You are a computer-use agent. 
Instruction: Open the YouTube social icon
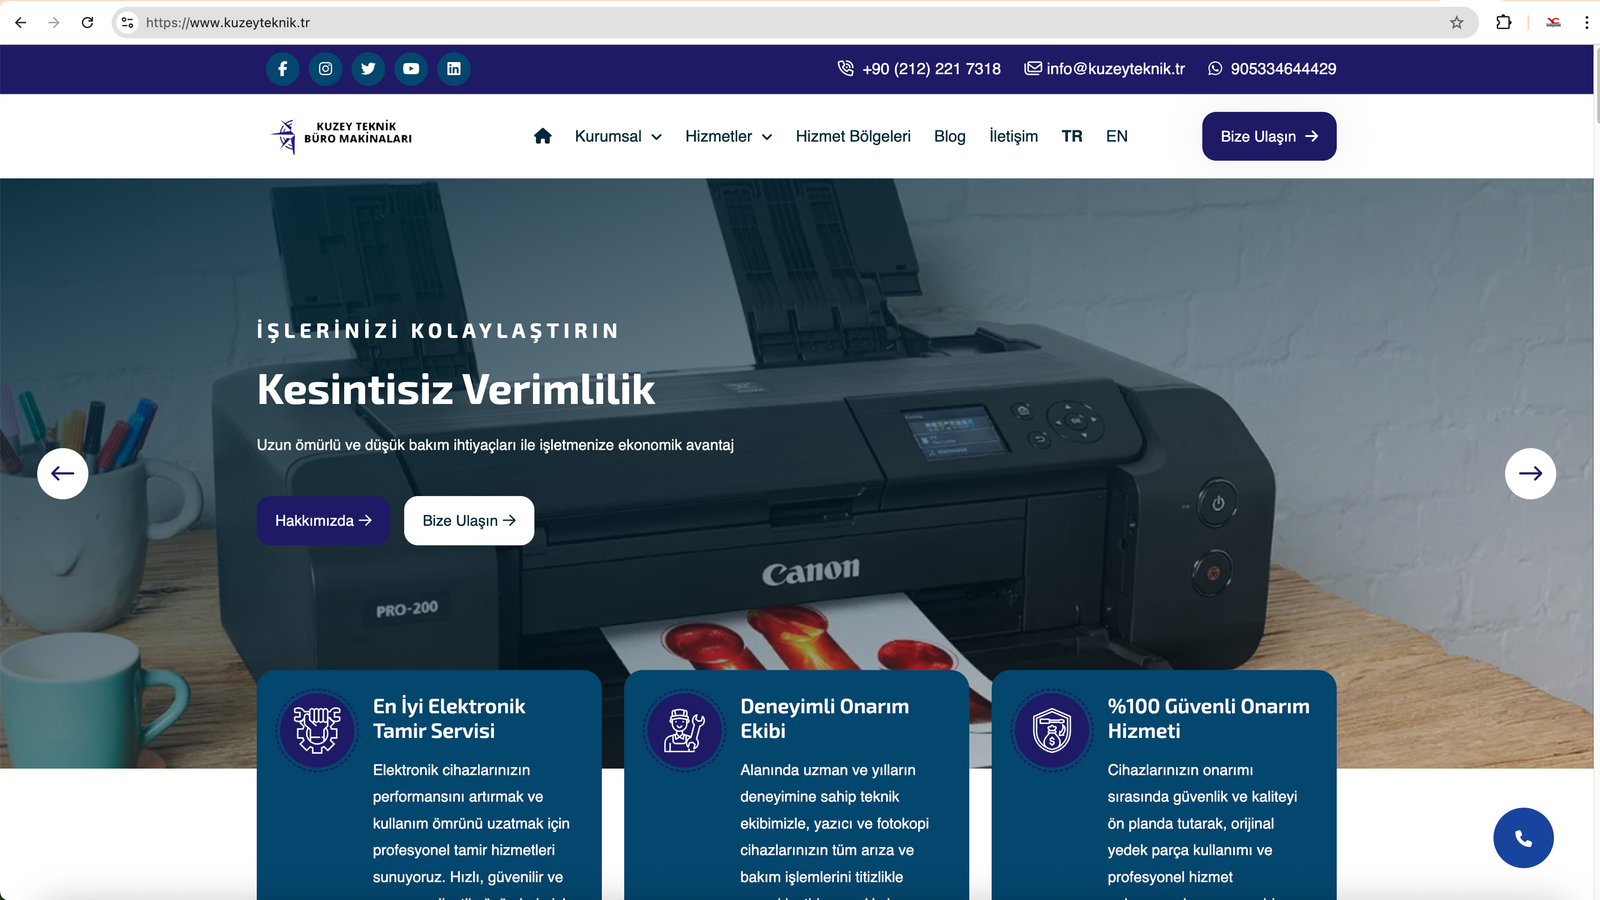click(x=411, y=69)
